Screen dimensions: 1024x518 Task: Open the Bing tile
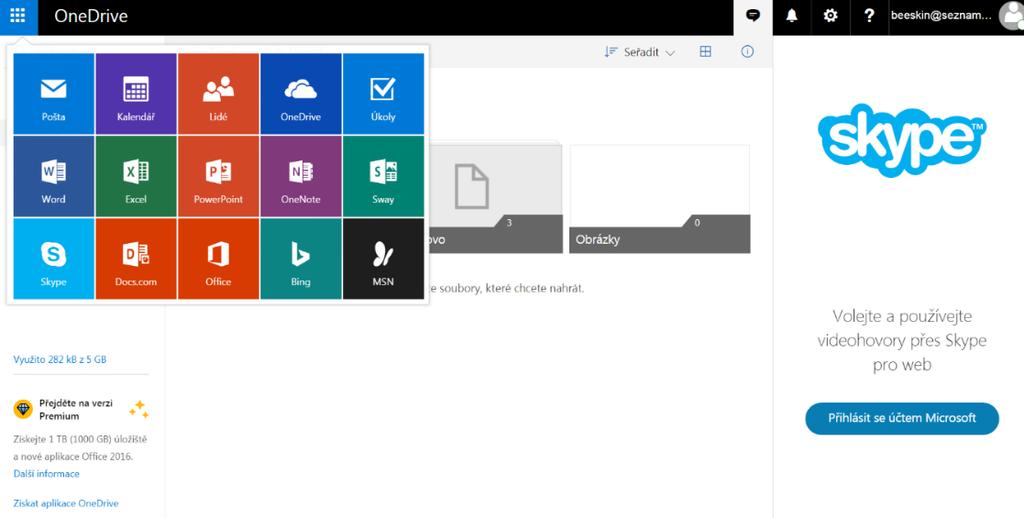click(300, 259)
